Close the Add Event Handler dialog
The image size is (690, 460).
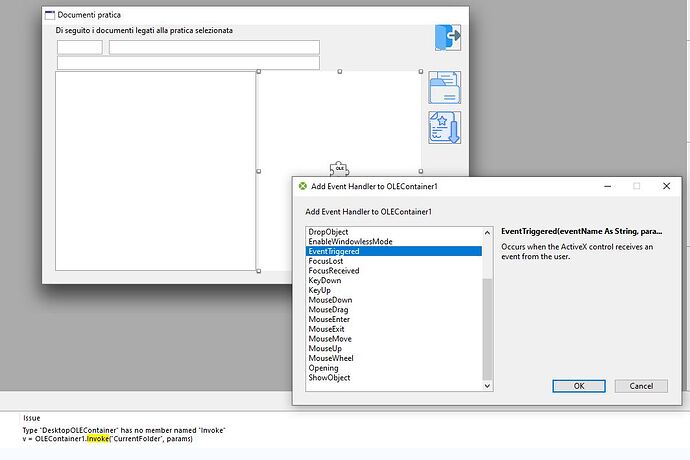(x=667, y=186)
